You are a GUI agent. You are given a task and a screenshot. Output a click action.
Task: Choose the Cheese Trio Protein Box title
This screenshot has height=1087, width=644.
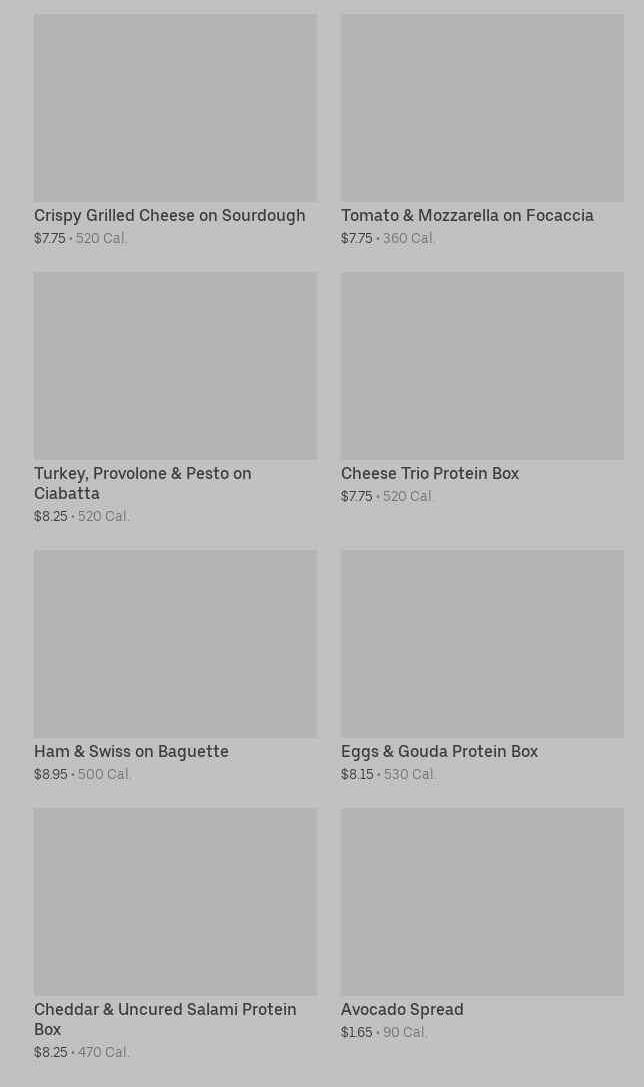pos(430,474)
